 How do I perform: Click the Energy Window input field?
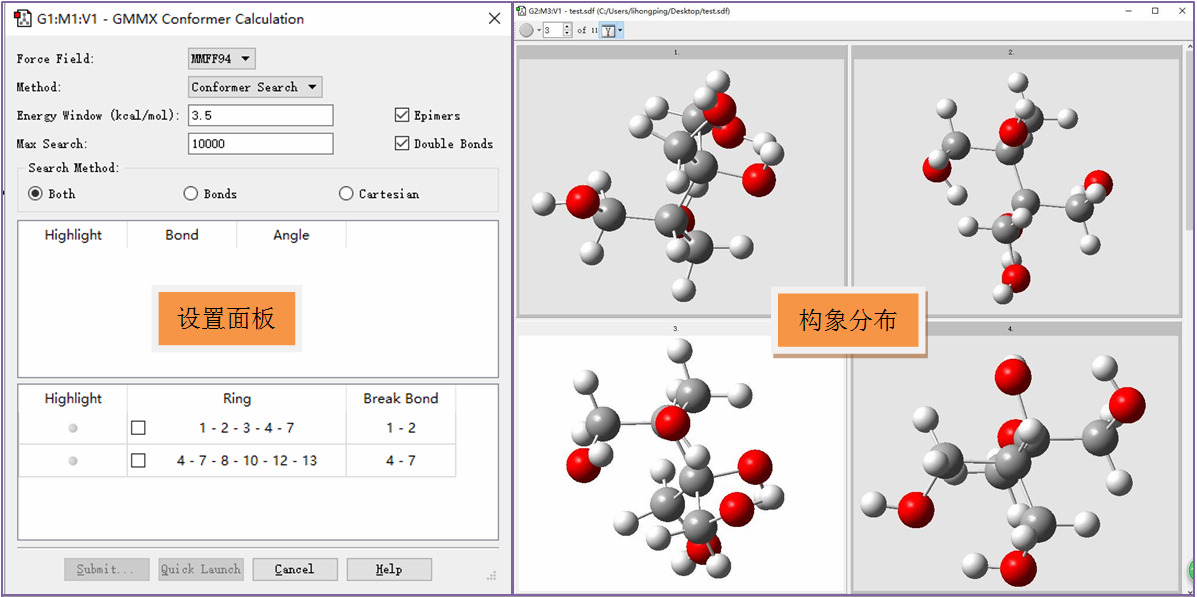click(x=260, y=116)
